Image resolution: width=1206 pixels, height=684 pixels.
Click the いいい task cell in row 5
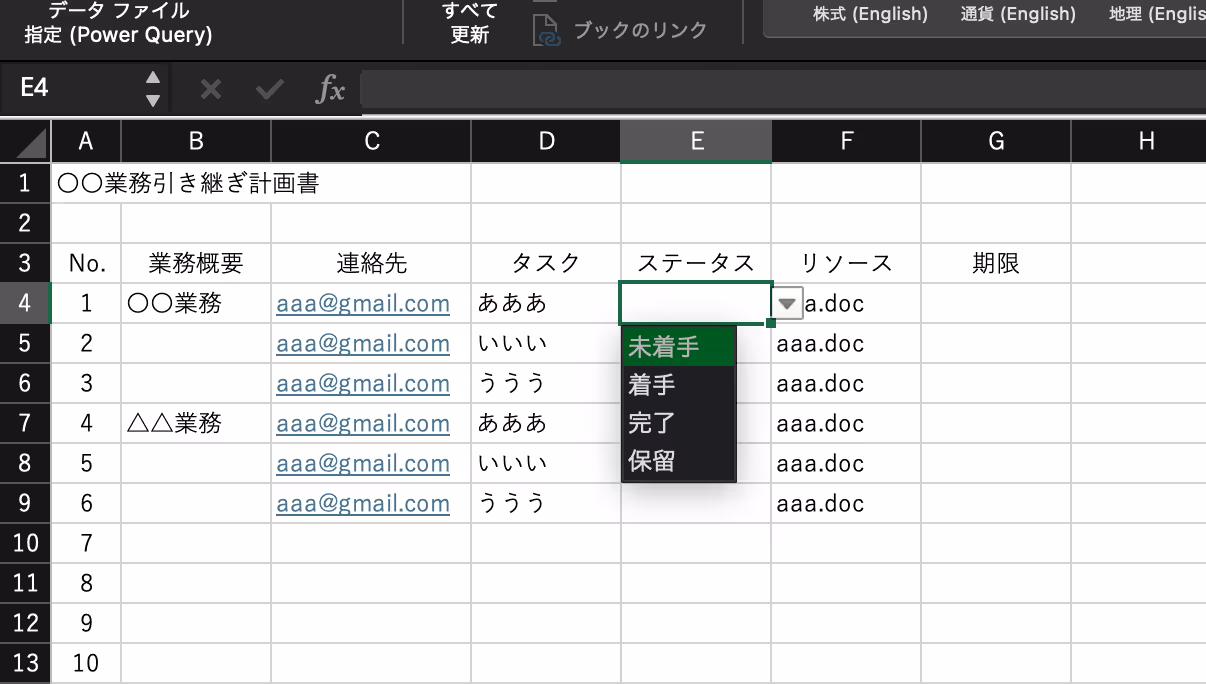point(546,343)
